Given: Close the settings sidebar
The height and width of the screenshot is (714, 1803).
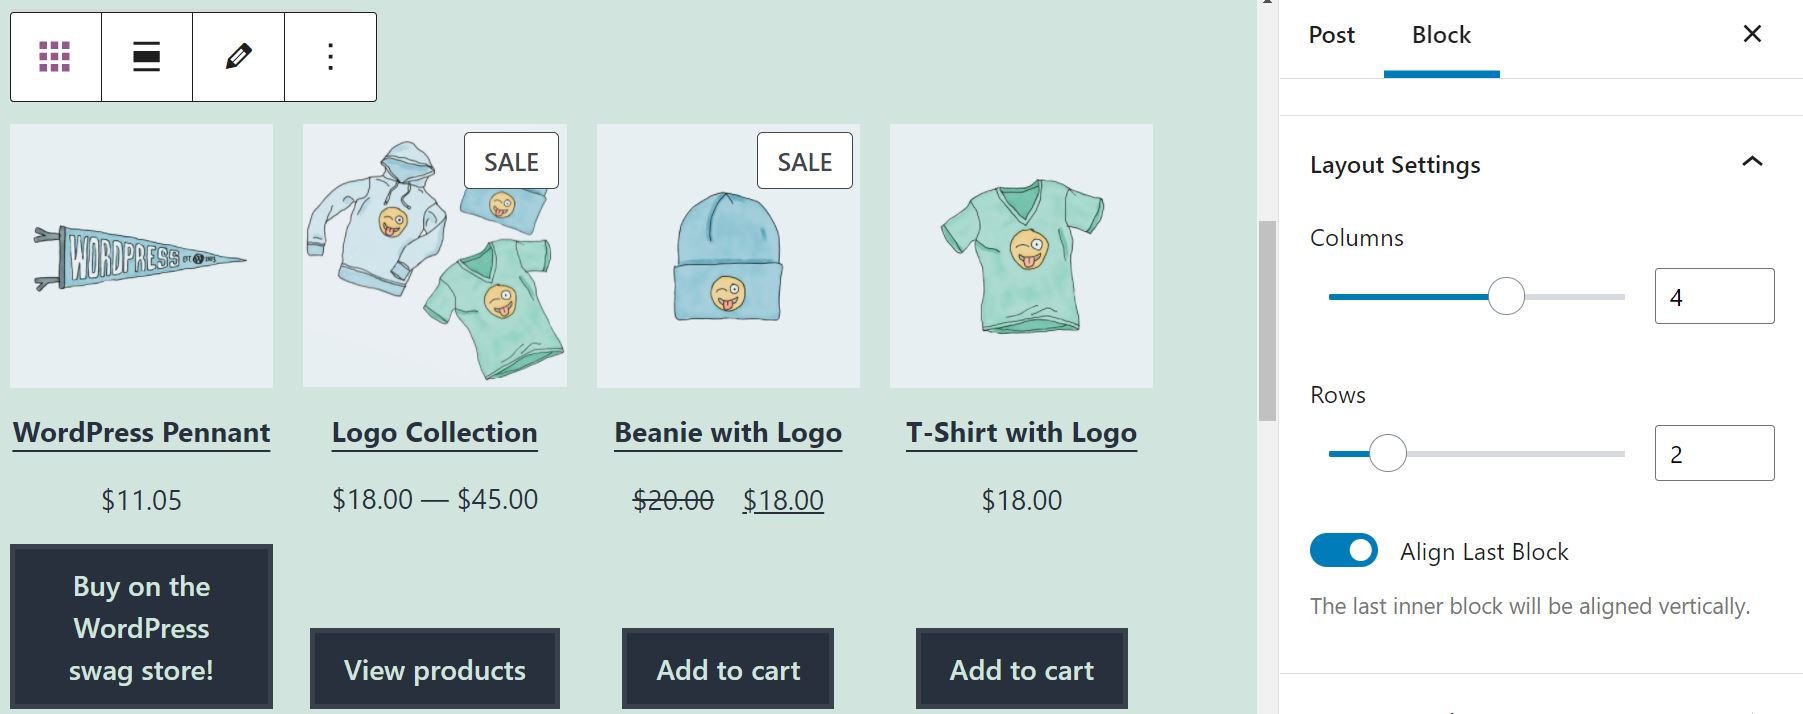Looking at the screenshot, I should point(1752,34).
